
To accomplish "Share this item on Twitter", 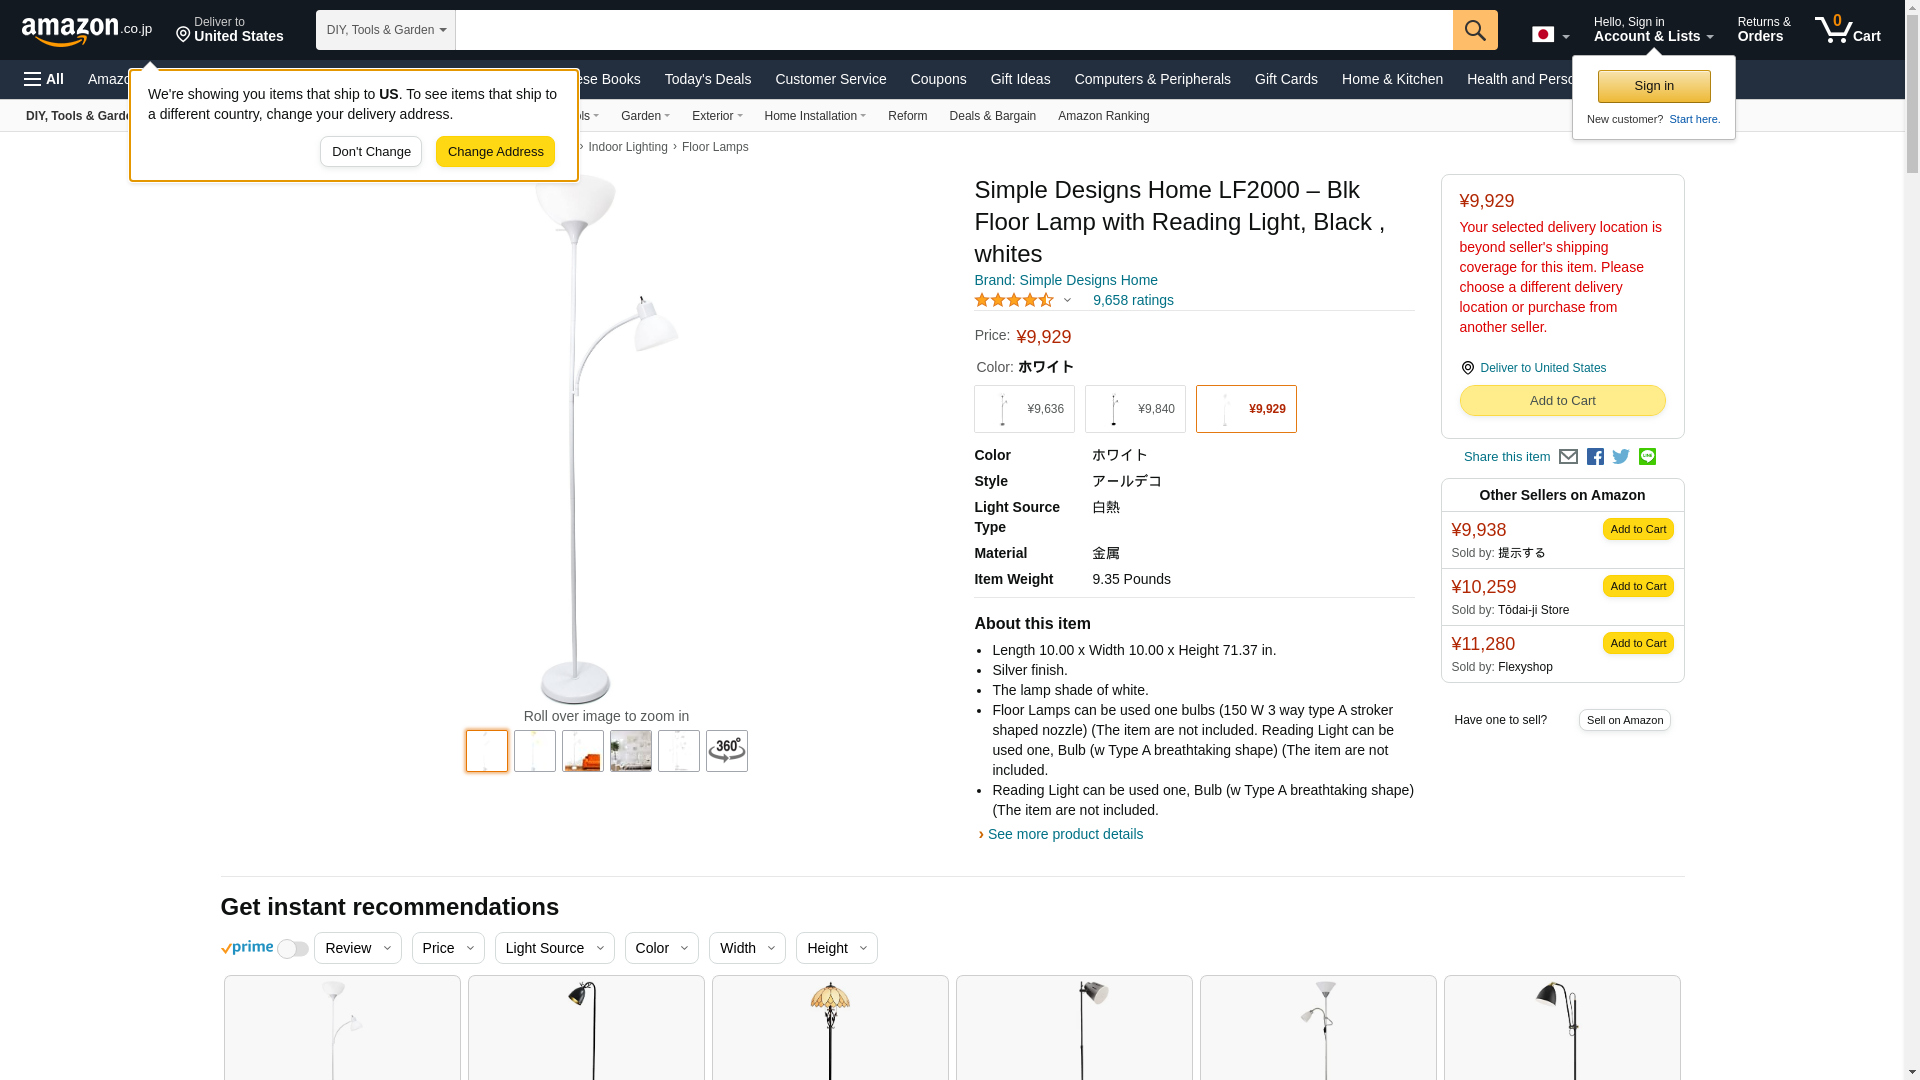I will 1621,457.
